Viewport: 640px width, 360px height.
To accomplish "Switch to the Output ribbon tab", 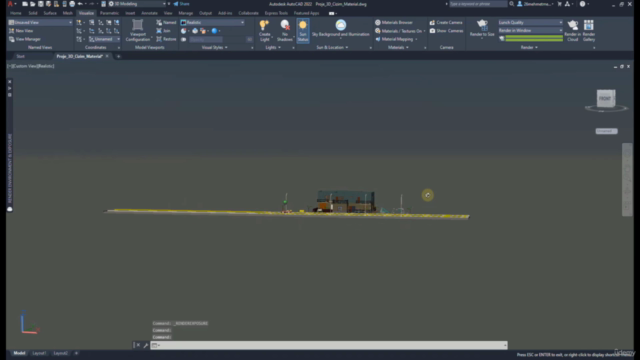I will tap(205, 13).
